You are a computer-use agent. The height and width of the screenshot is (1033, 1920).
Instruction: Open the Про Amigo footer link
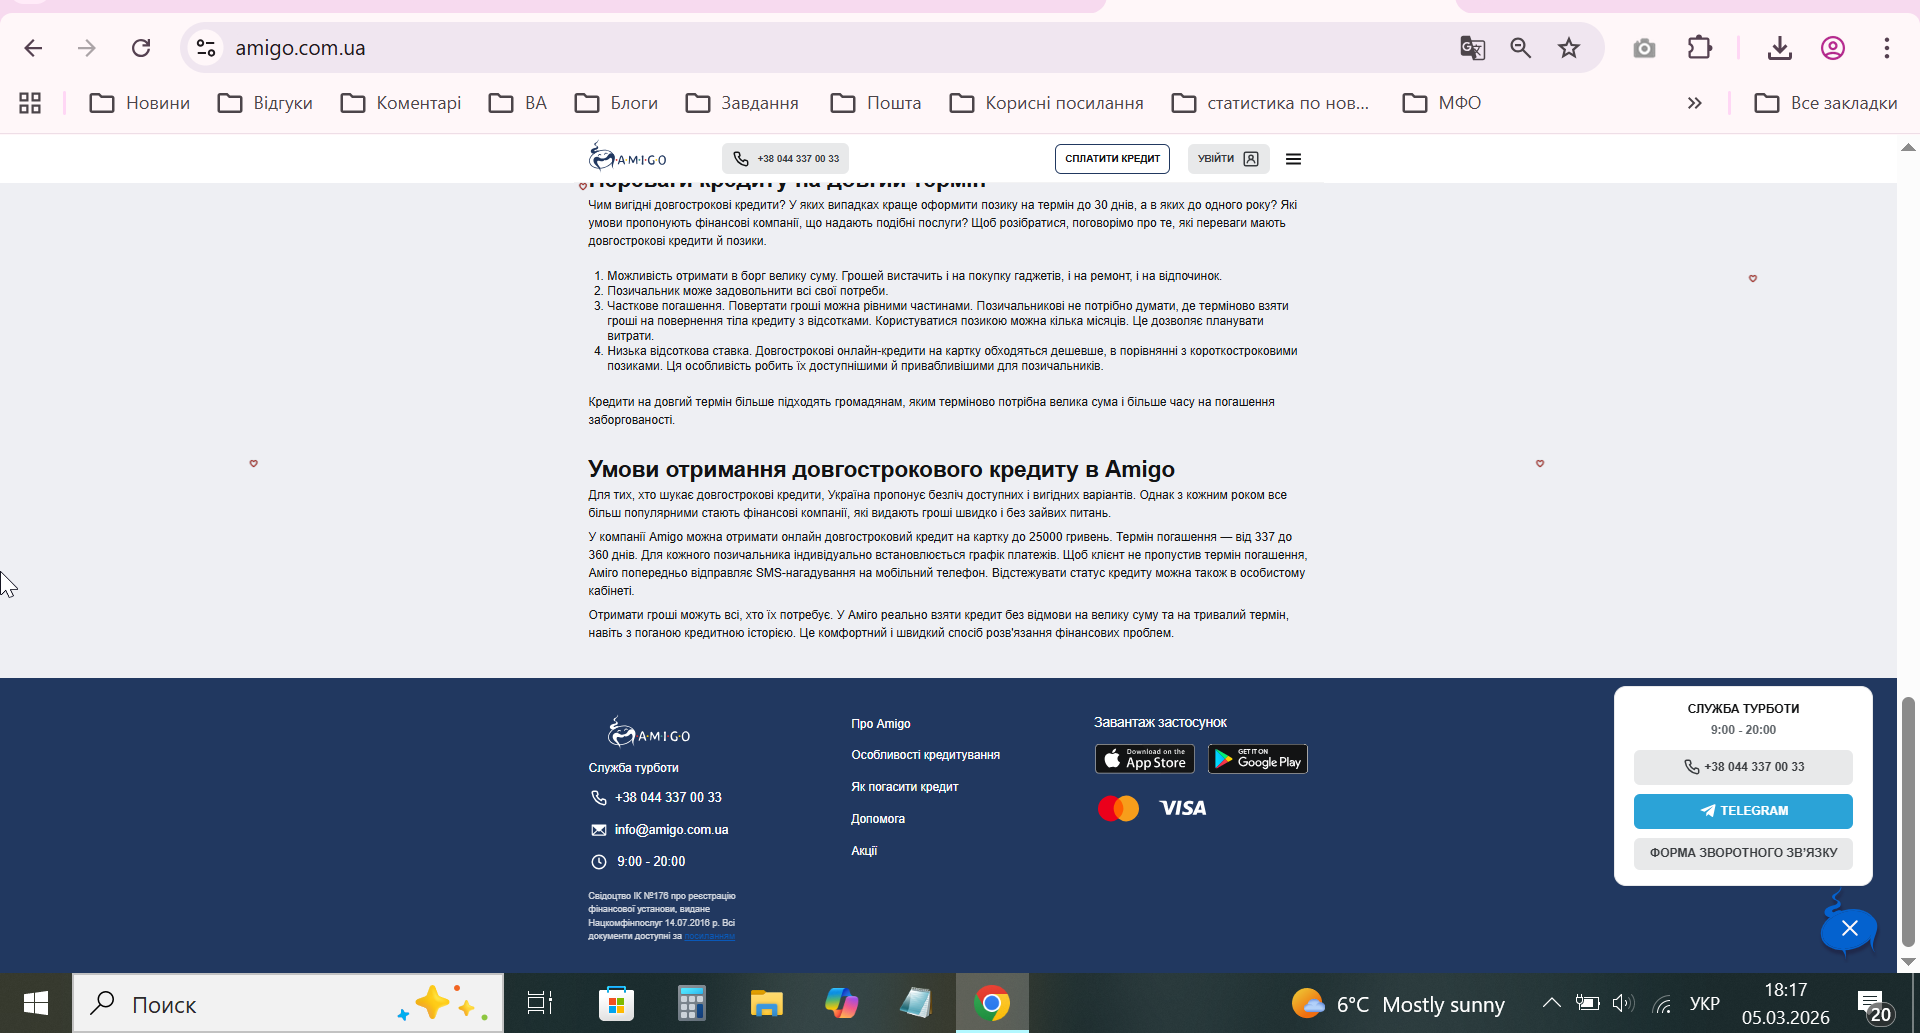coord(881,724)
